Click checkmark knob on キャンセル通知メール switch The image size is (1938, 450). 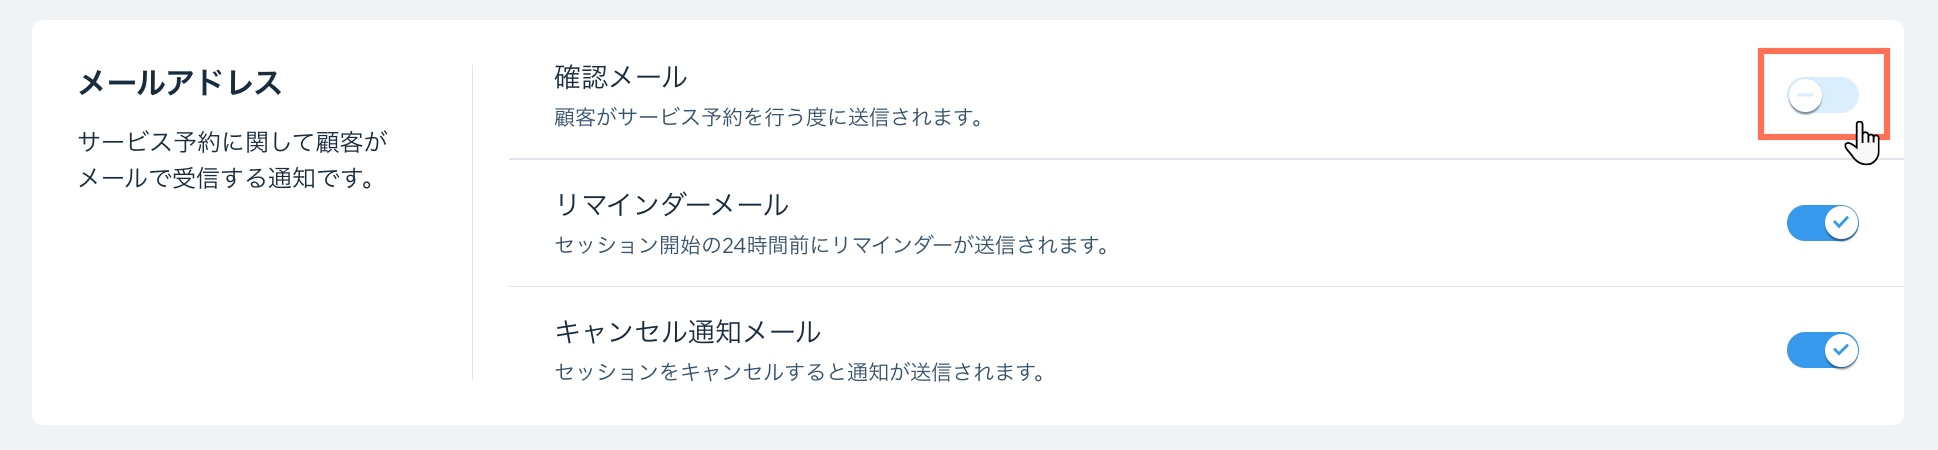[1841, 350]
